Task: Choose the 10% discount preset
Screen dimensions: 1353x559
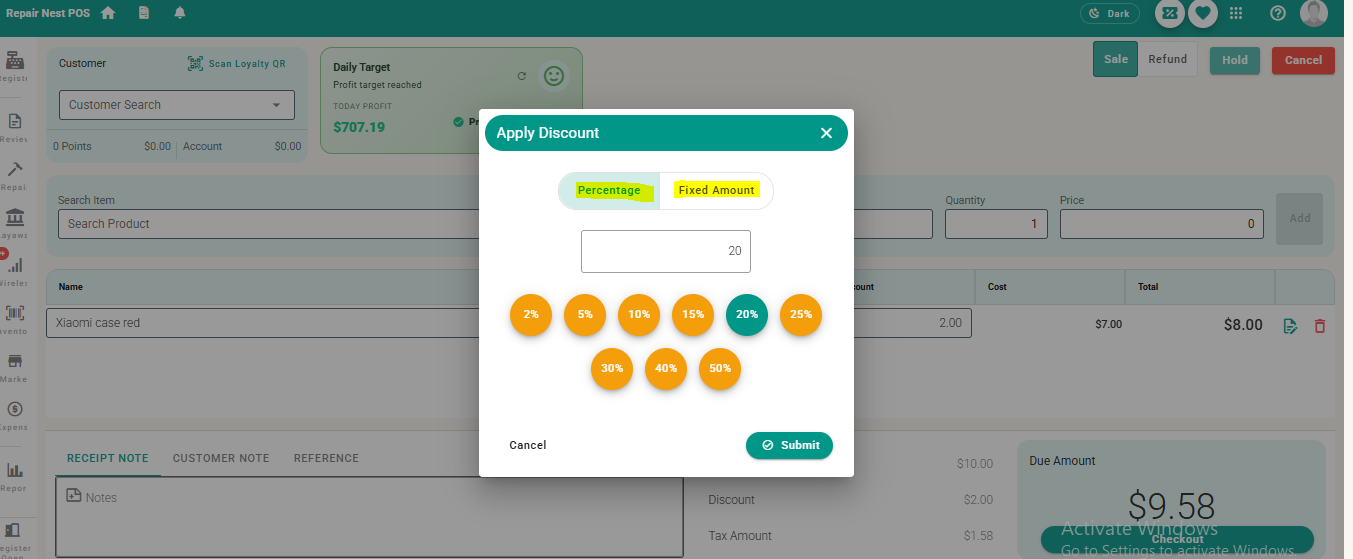Action: pyautogui.click(x=639, y=314)
